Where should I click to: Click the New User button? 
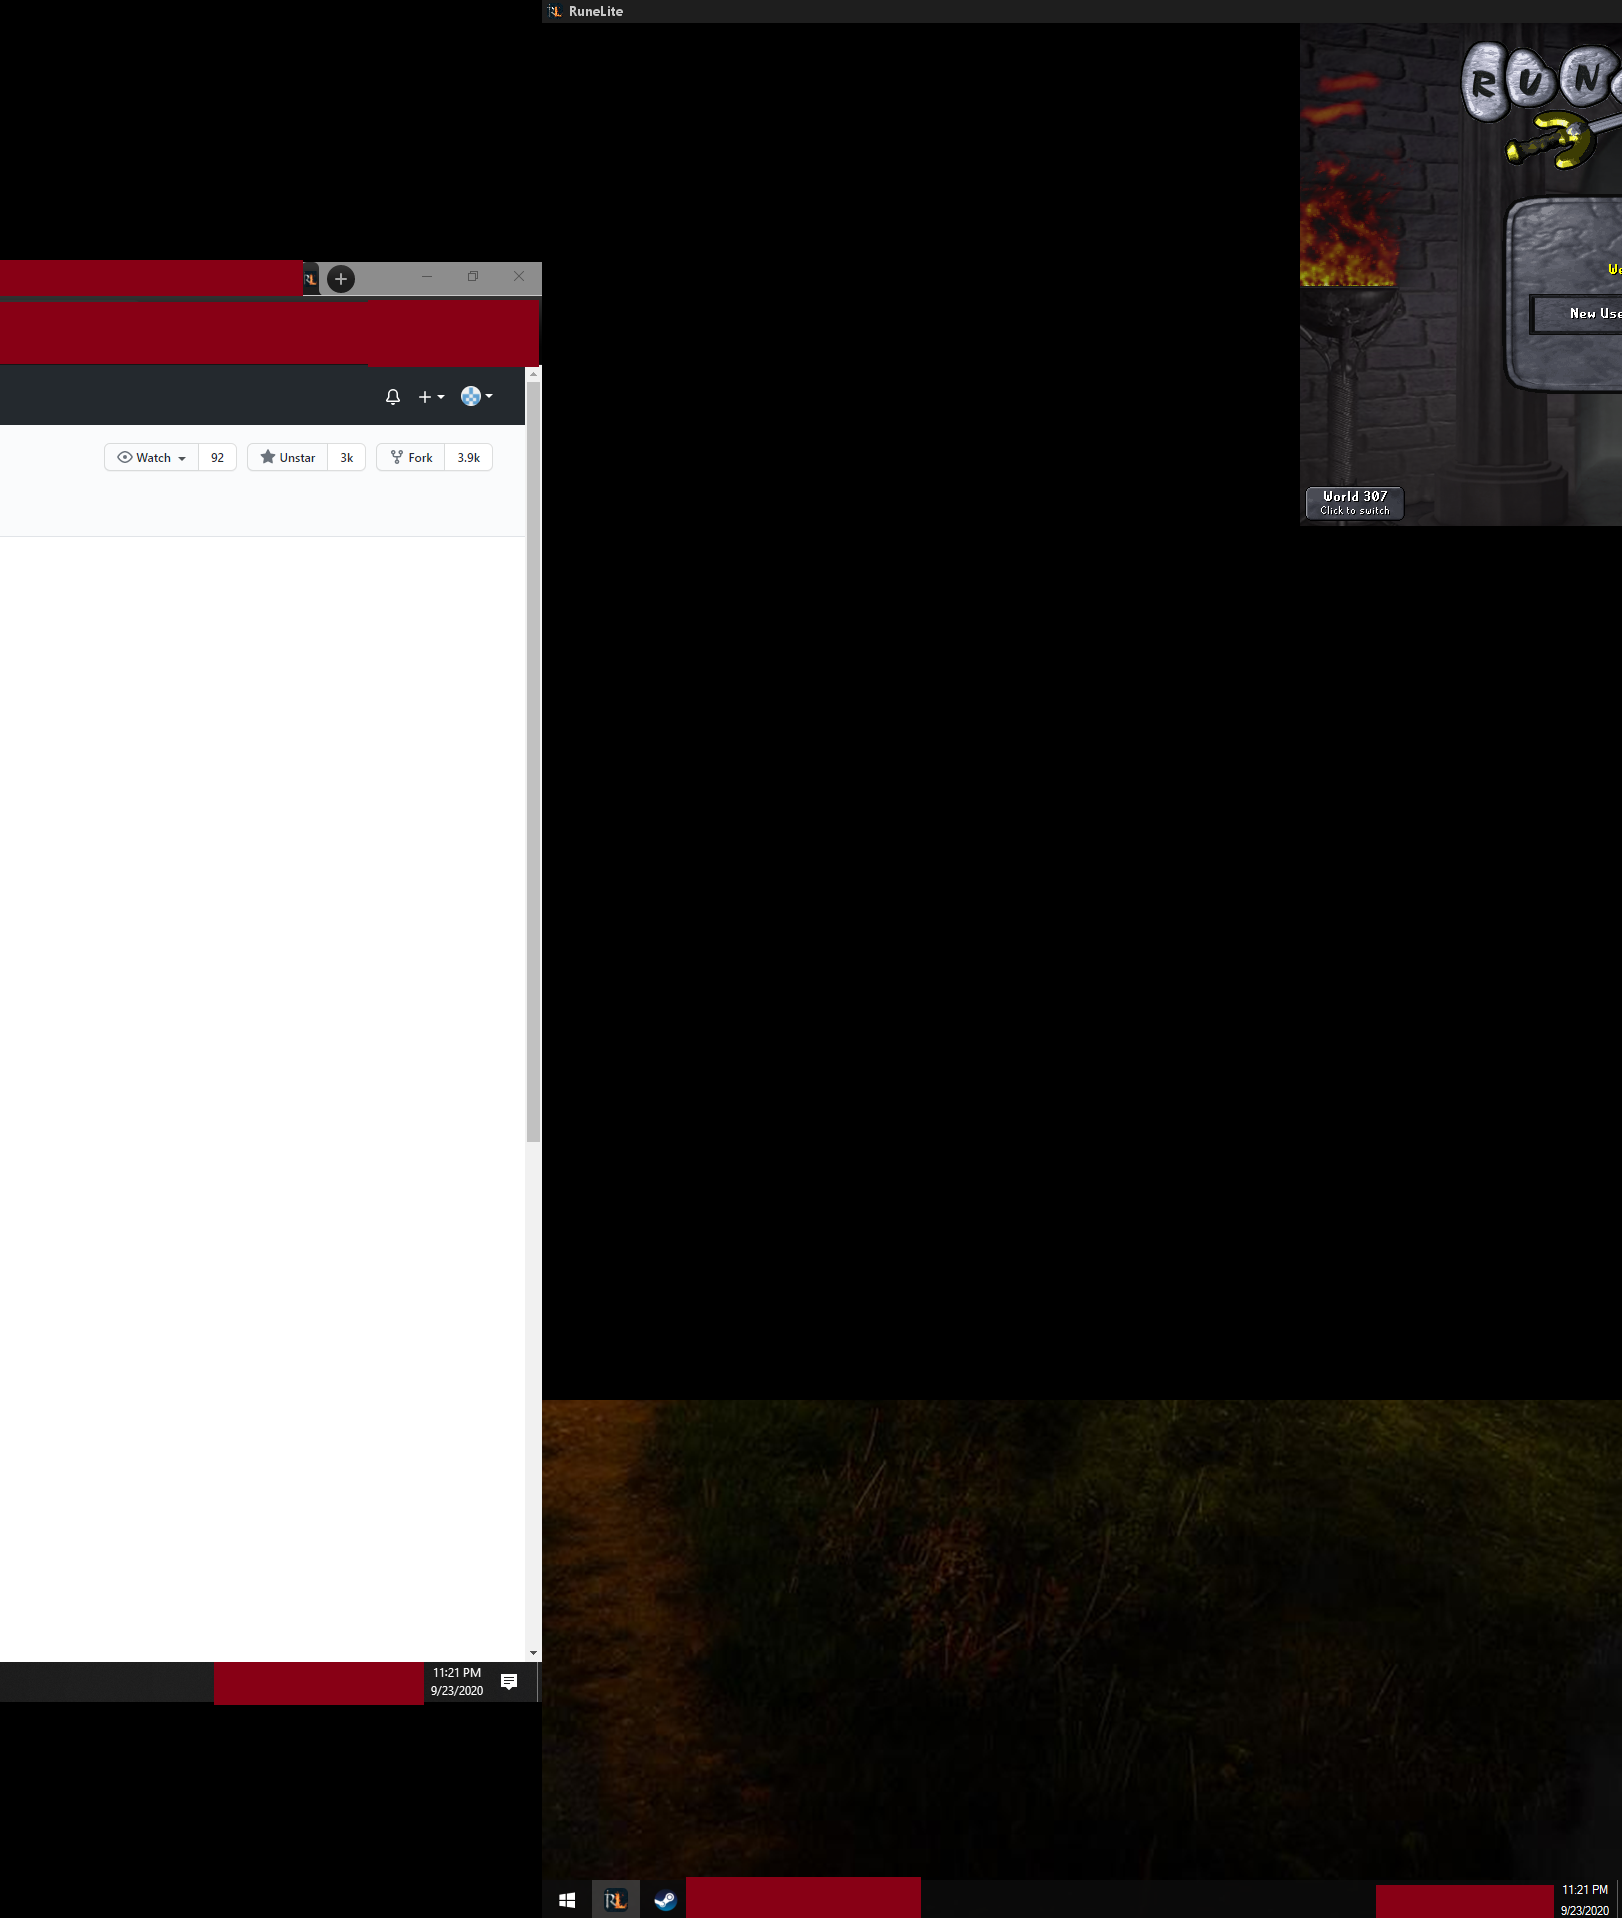coord(1592,313)
